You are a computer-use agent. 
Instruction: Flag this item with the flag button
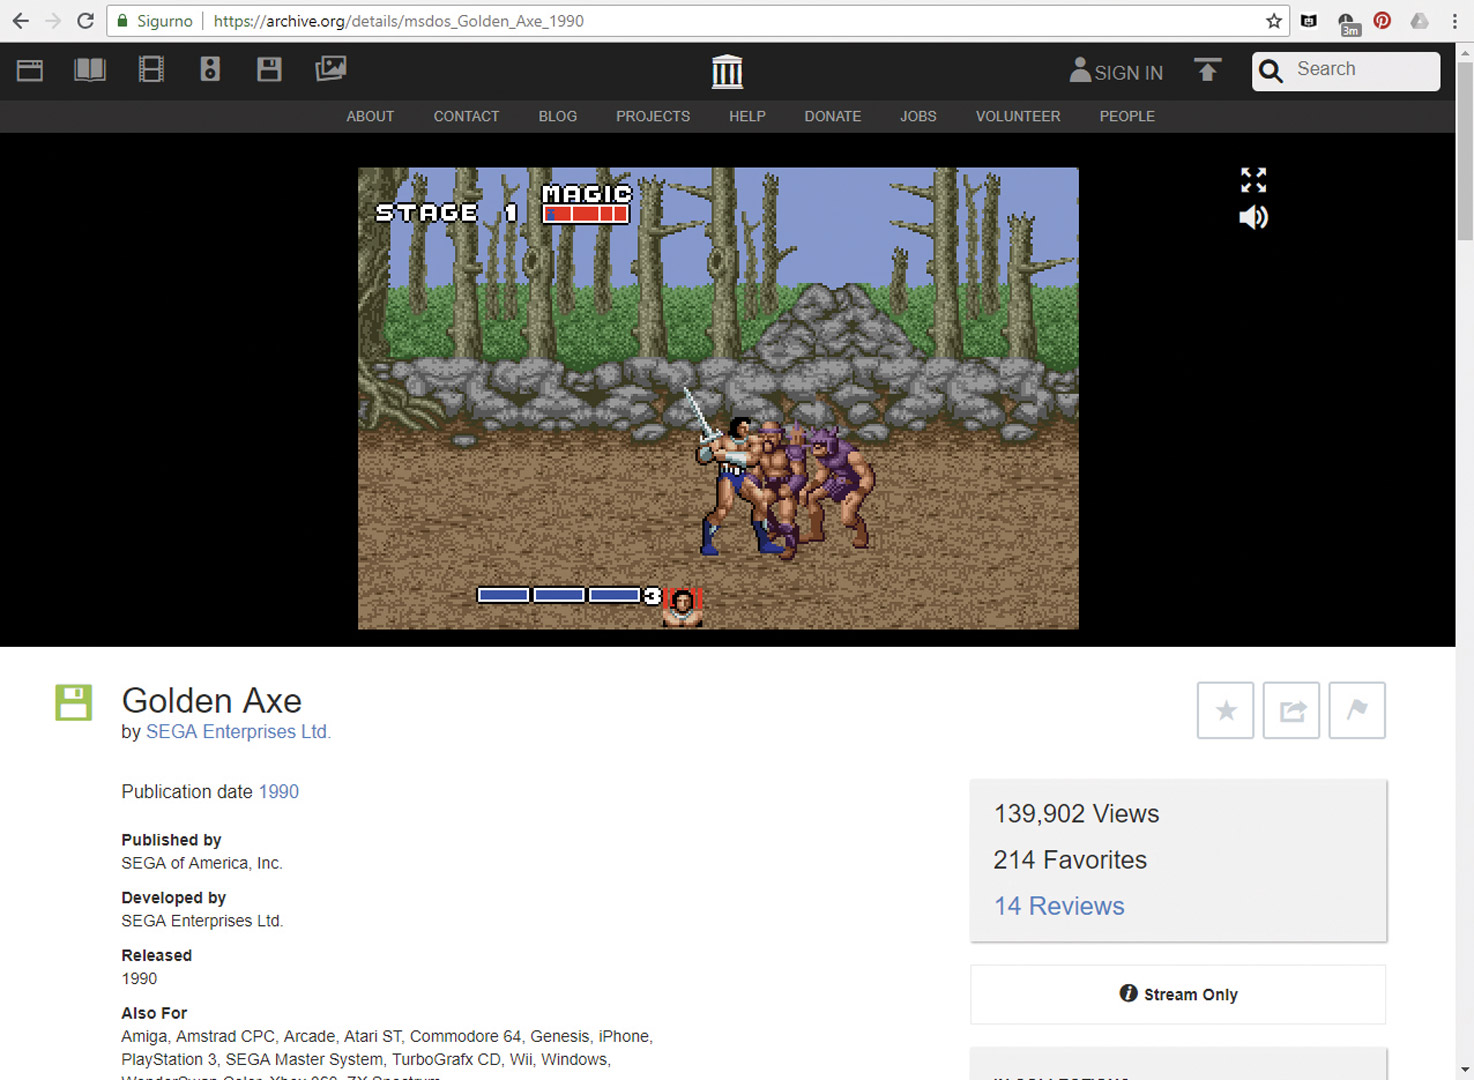pos(1357,710)
